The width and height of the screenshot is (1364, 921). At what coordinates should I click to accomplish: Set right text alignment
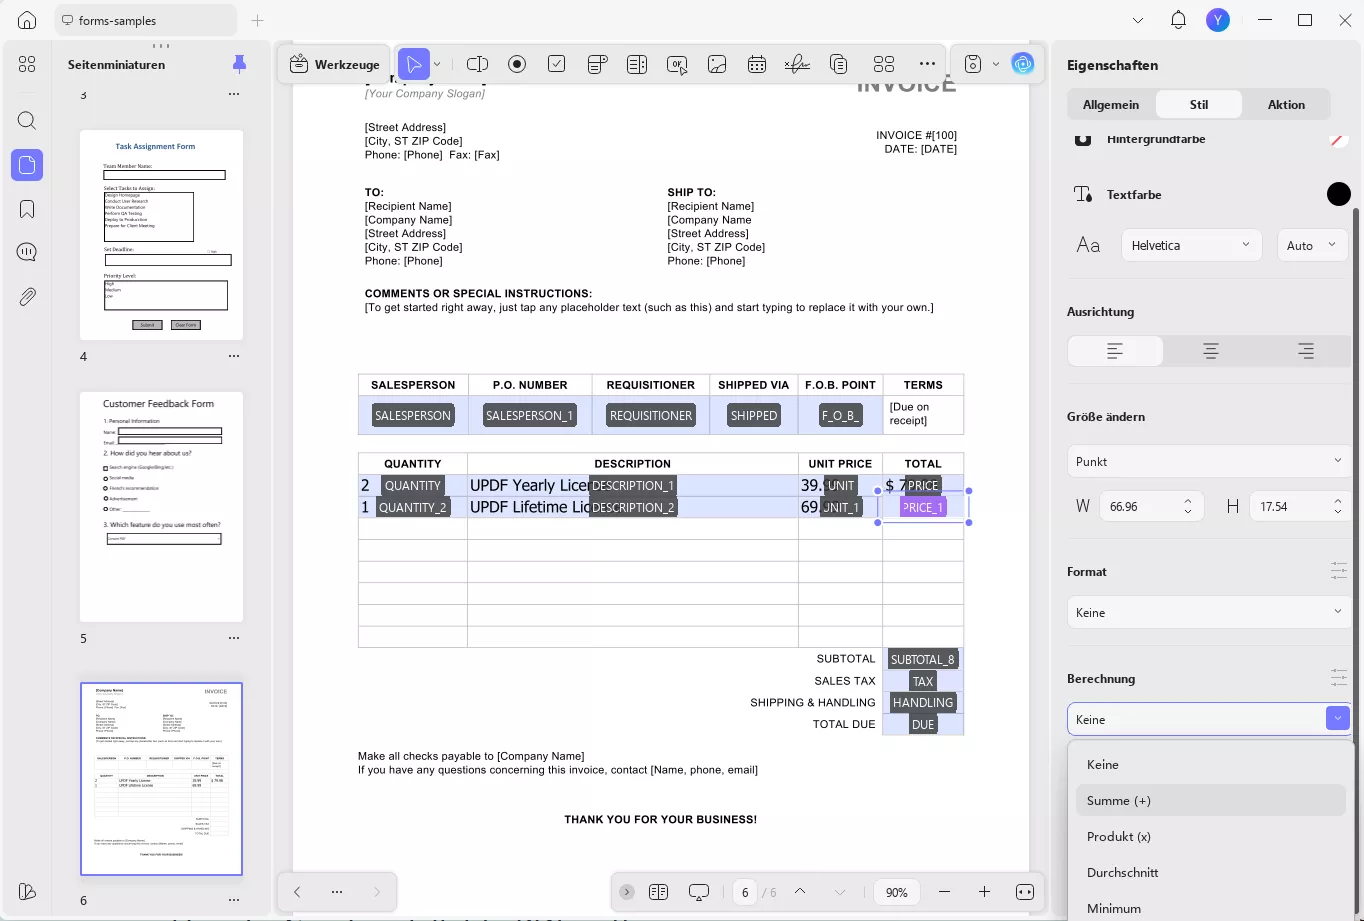pyautogui.click(x=1305, y=351)
